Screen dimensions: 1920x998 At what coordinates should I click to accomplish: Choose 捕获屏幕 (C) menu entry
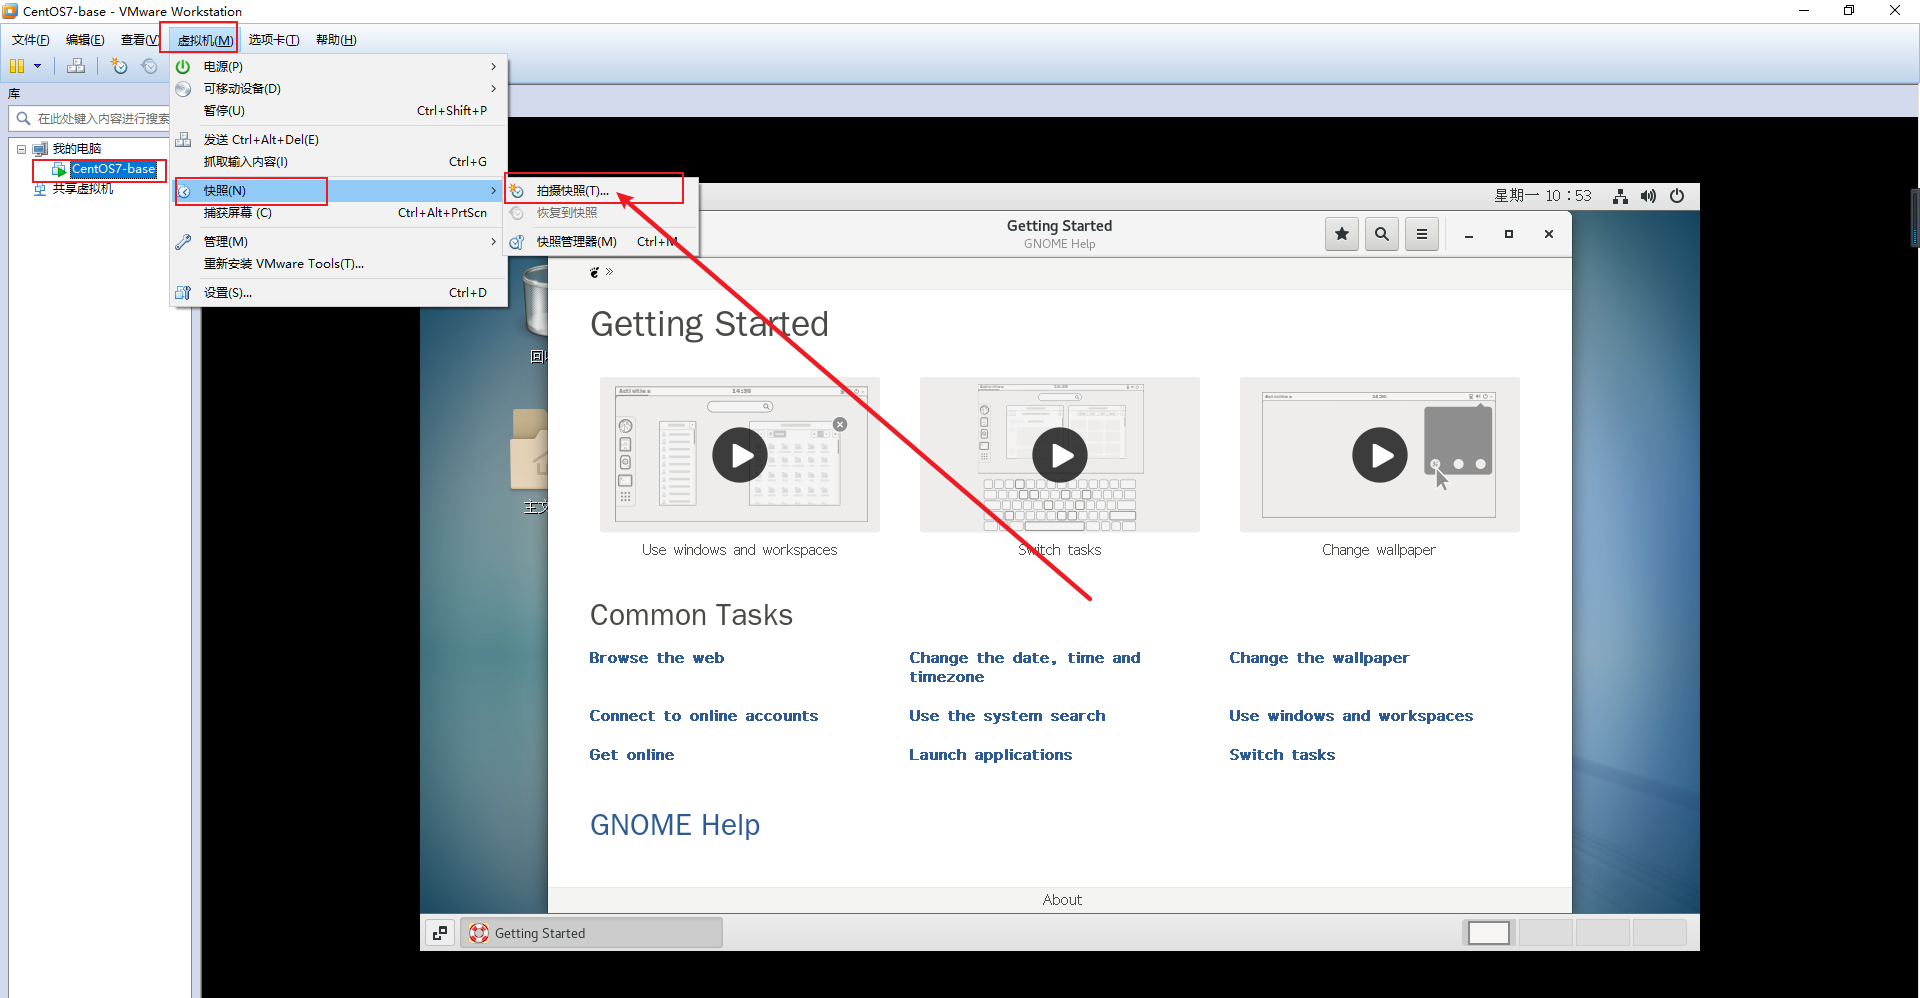[338, 212]
